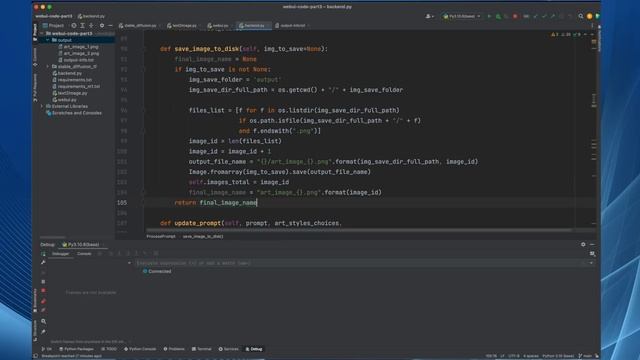
Task: Toggle Debug tool window button
Action: [x=254, y=349]
